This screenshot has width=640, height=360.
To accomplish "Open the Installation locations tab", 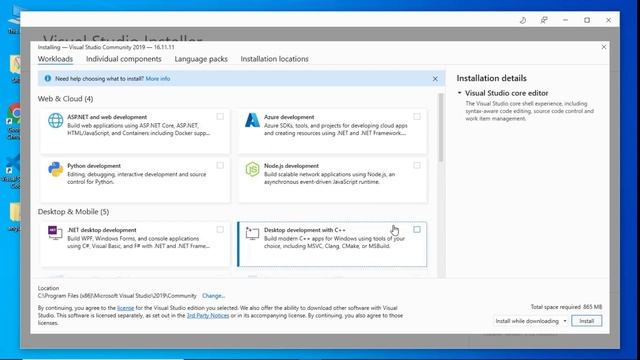I will [x=274, y=59].
